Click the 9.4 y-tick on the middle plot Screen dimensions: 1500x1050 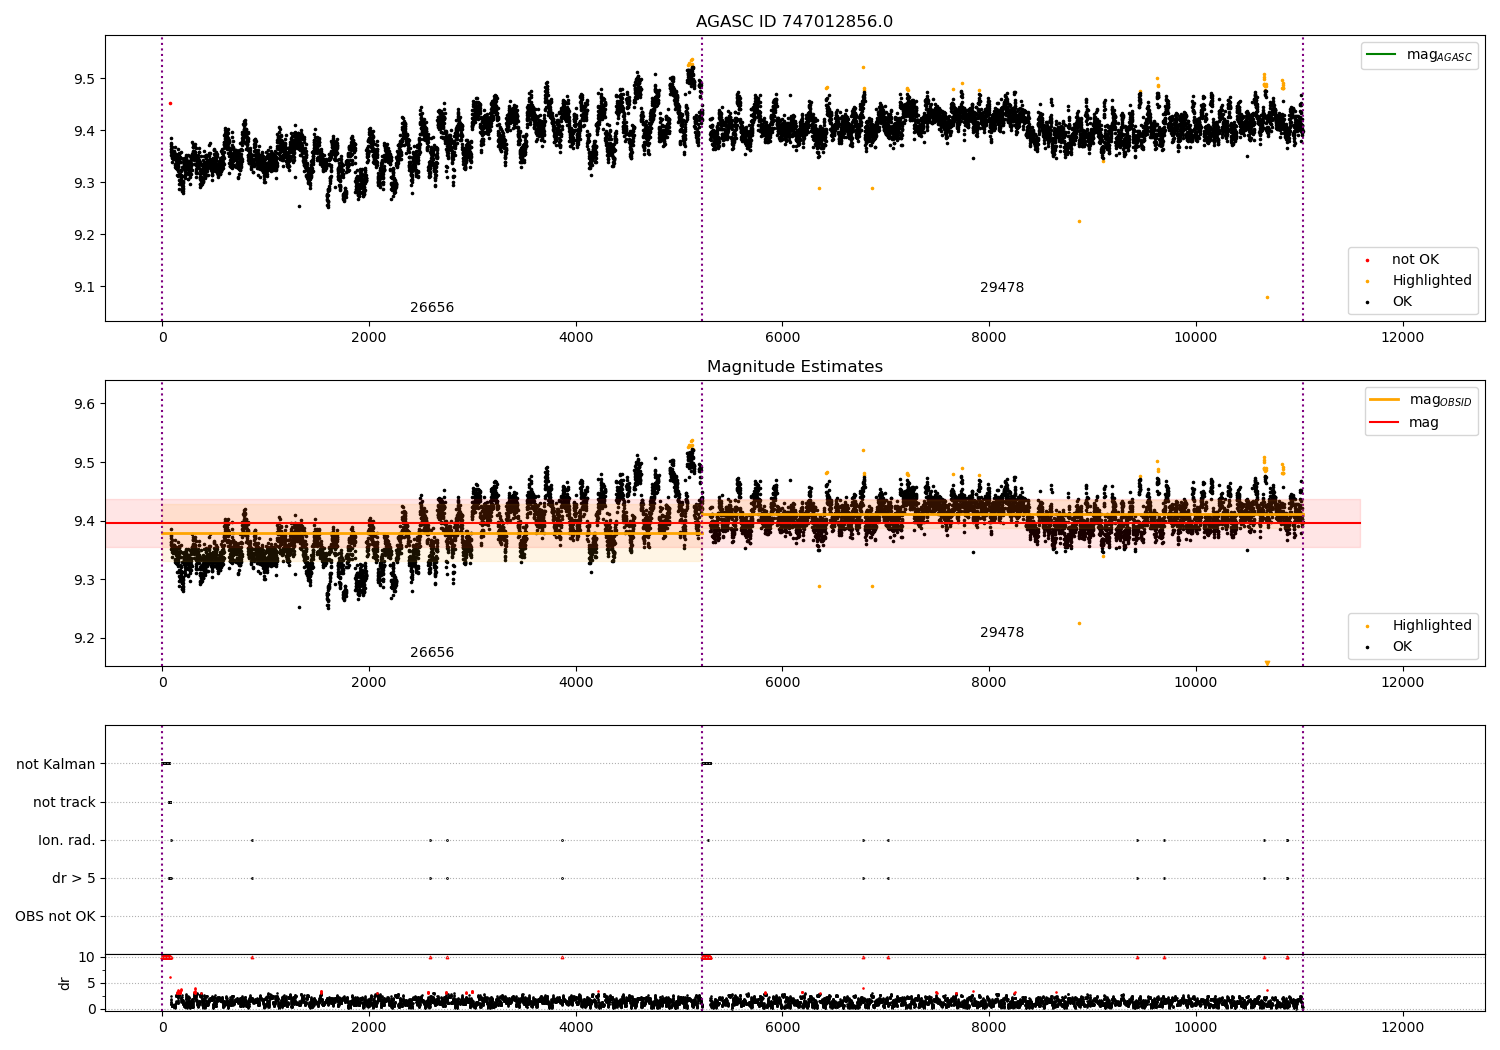tap(84, 521)
